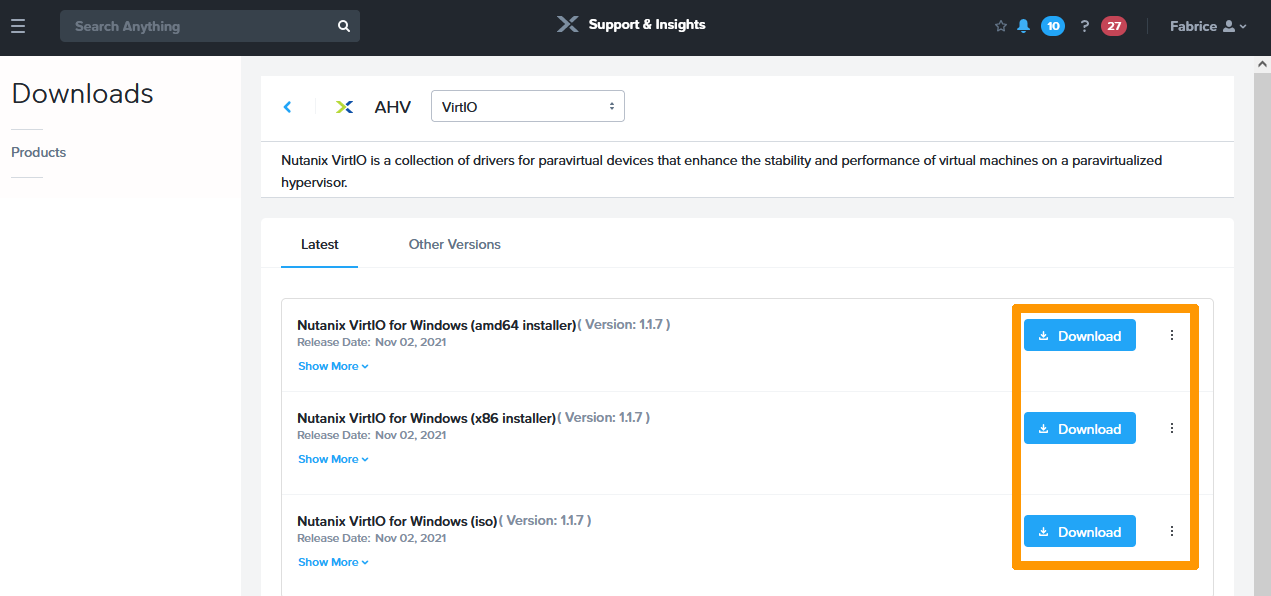Open kebab menu for VirtIO iso
1271x596 pixels.
pos(1172,531)
